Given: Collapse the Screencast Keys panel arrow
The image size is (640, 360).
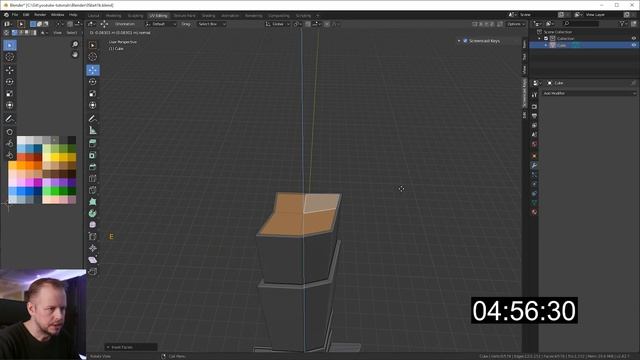Looking at the screenshot, I should 459,41.
